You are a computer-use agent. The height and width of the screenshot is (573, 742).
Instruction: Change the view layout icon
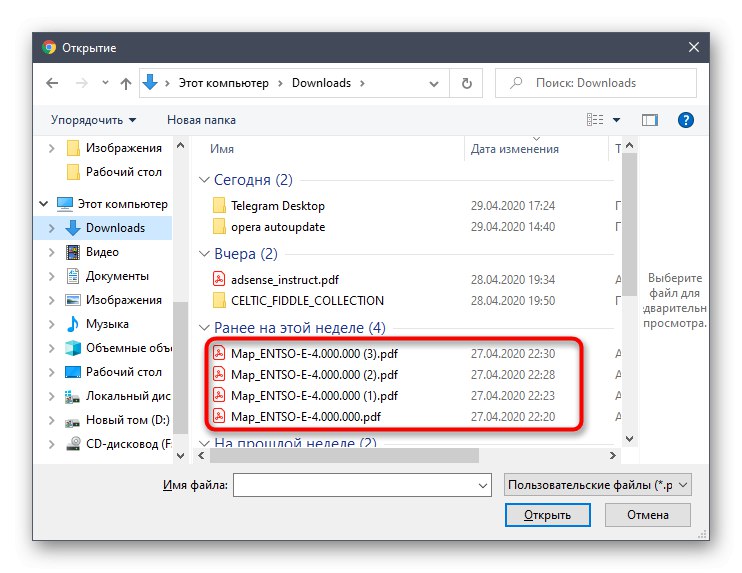click(x=595, y=120)
